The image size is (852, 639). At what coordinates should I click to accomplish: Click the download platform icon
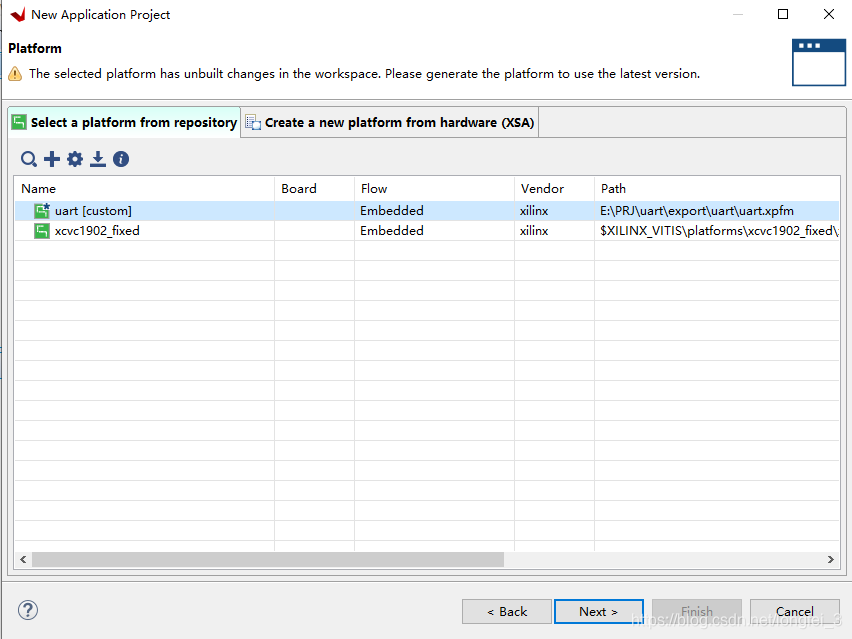[x=98, y=159]
